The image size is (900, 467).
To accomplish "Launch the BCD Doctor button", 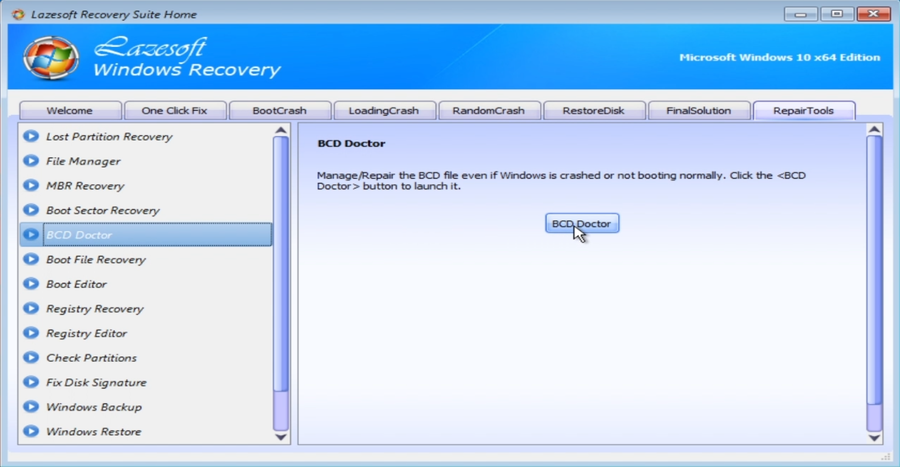I will [582, 224].
